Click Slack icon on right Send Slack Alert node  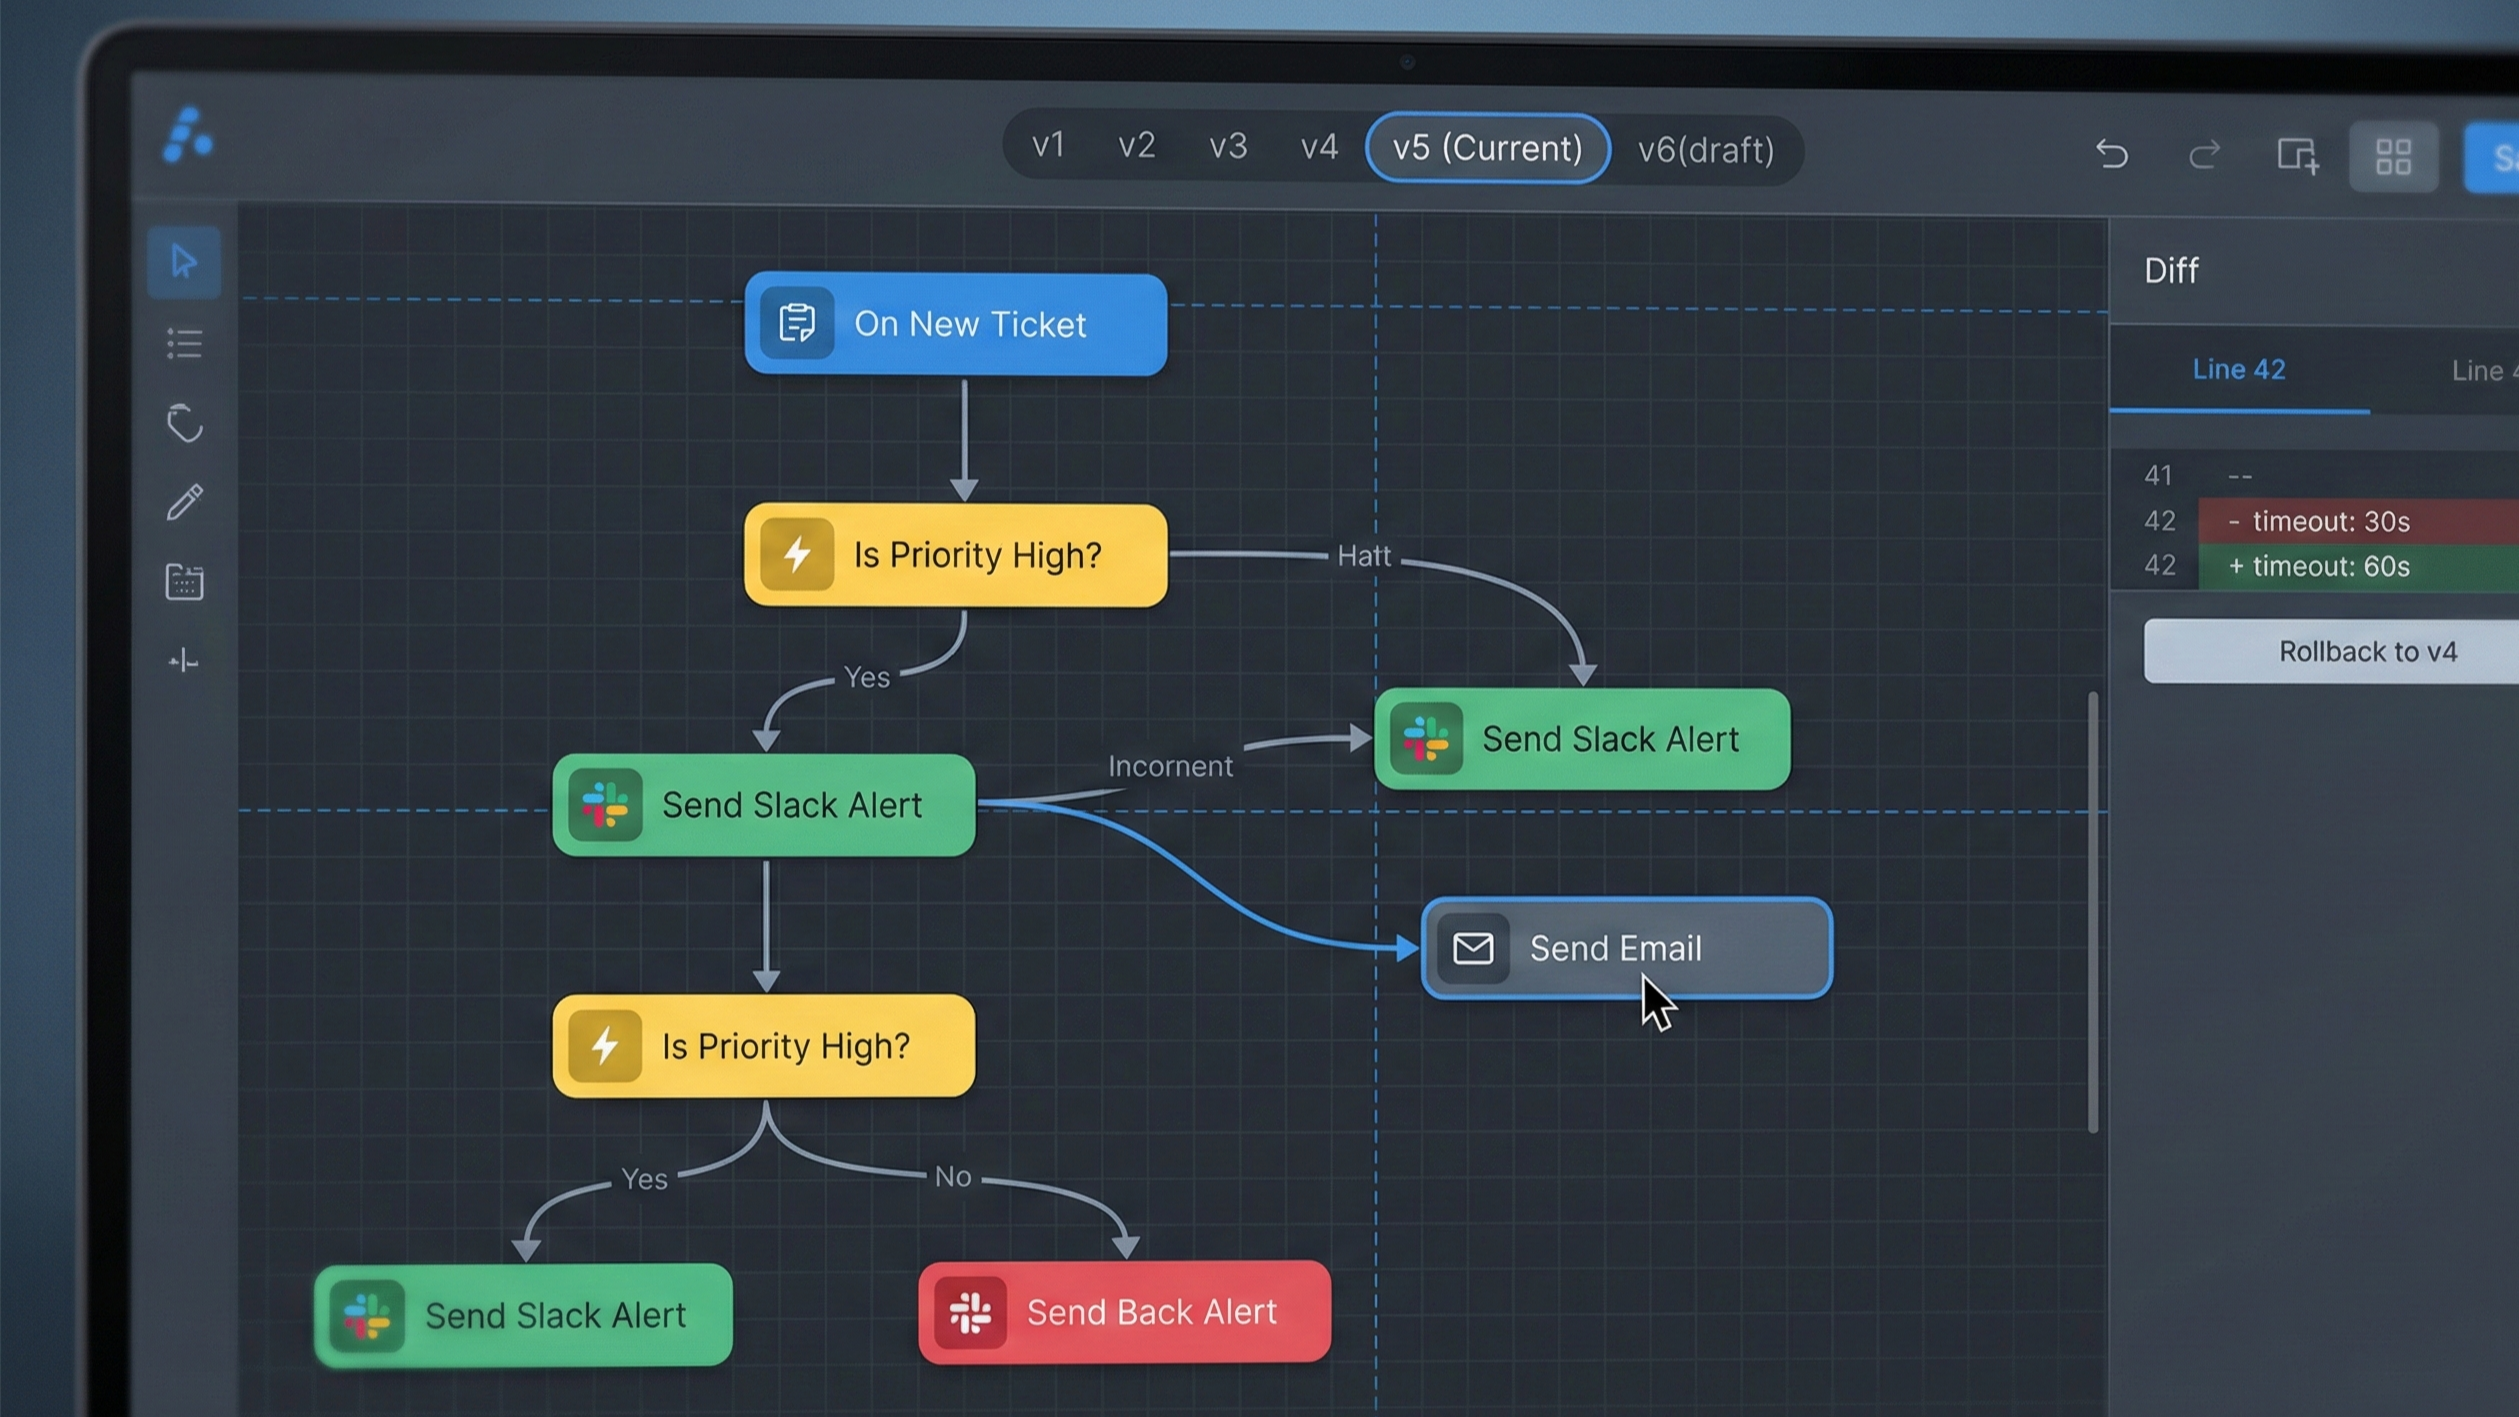tap(1426, 739)
